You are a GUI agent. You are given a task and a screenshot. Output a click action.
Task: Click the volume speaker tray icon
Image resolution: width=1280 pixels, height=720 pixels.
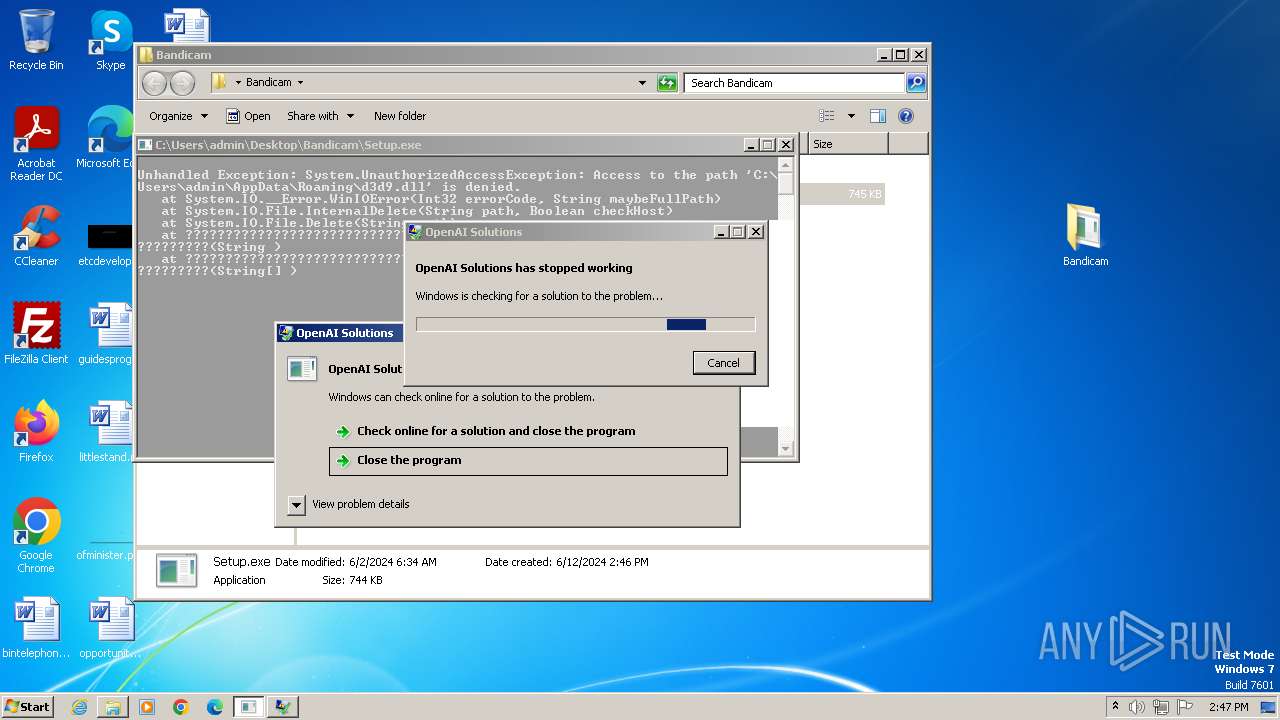pos(1136,707)
